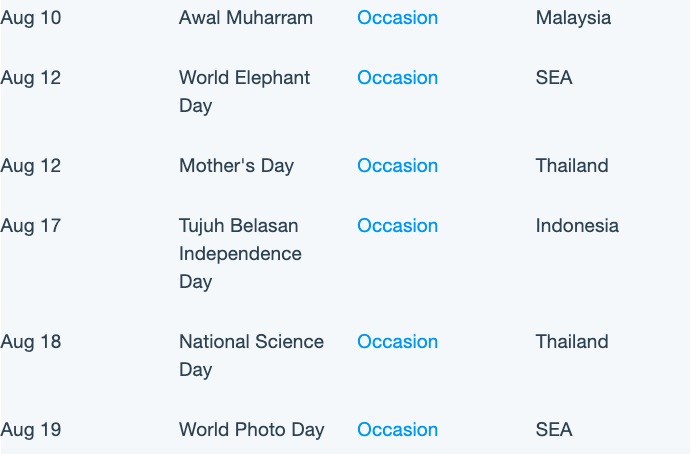This screenshot has height=454, width=692.
Task: Open the Occasion link for National Science Day
Action: (397, 342)
